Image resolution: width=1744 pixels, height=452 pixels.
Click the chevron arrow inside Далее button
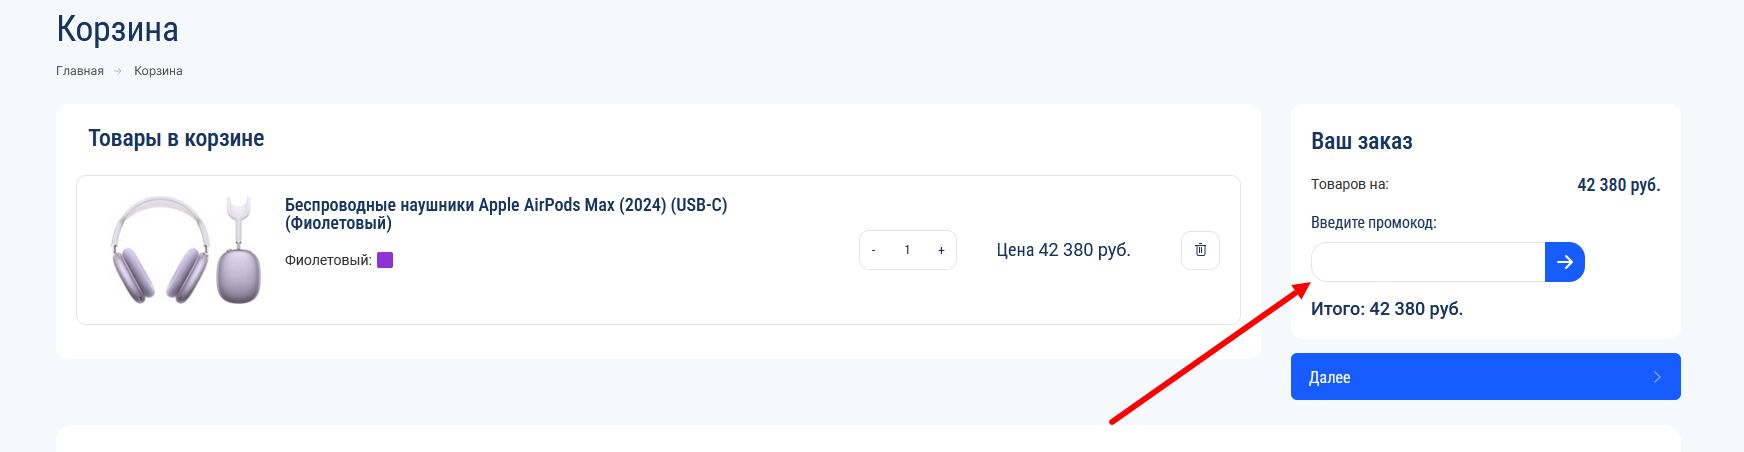click(x=1657, y=377)
